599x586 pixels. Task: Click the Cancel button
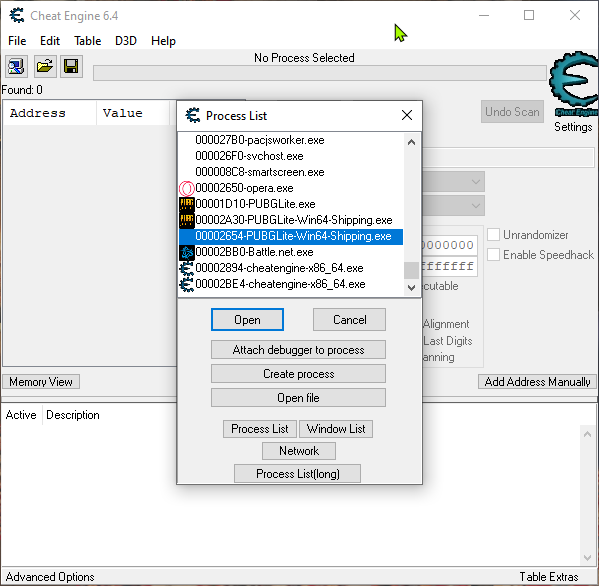point(349,320)
